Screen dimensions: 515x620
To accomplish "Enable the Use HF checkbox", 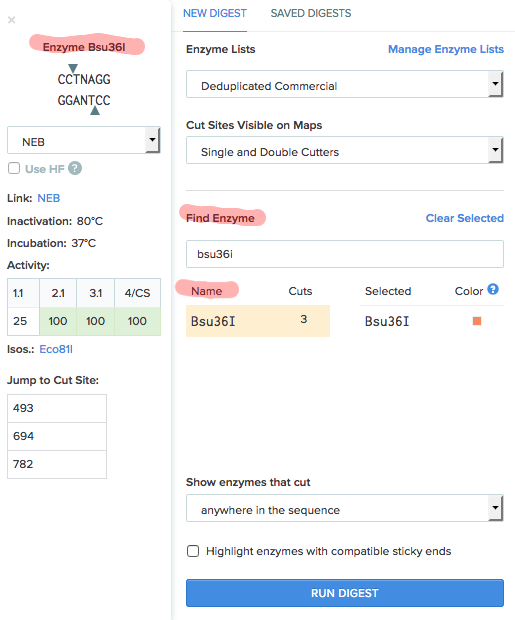I will click(14, 168).
